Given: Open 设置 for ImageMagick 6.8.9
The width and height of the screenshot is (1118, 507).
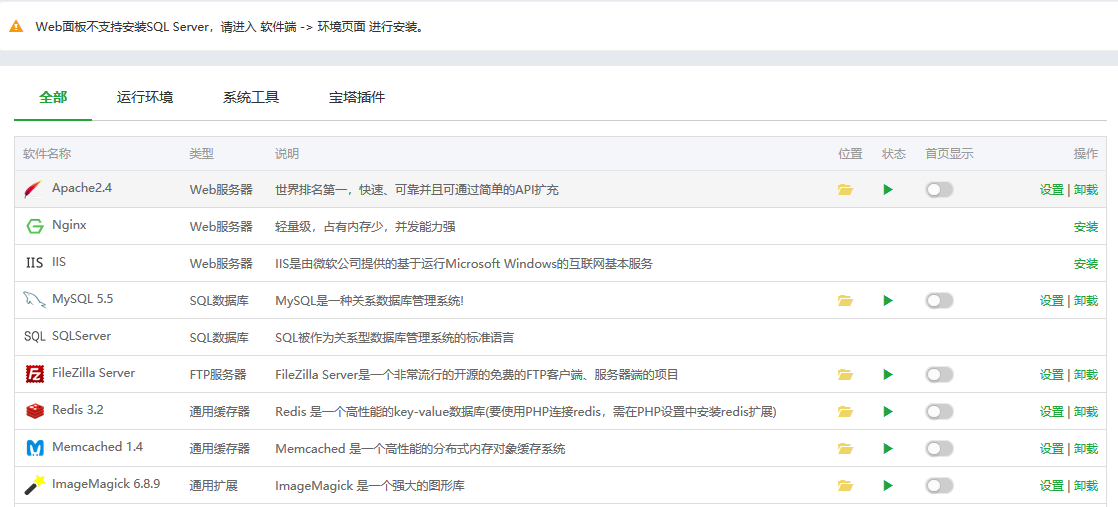Looking at the screenshot, I should click(x=1051, y=486).
